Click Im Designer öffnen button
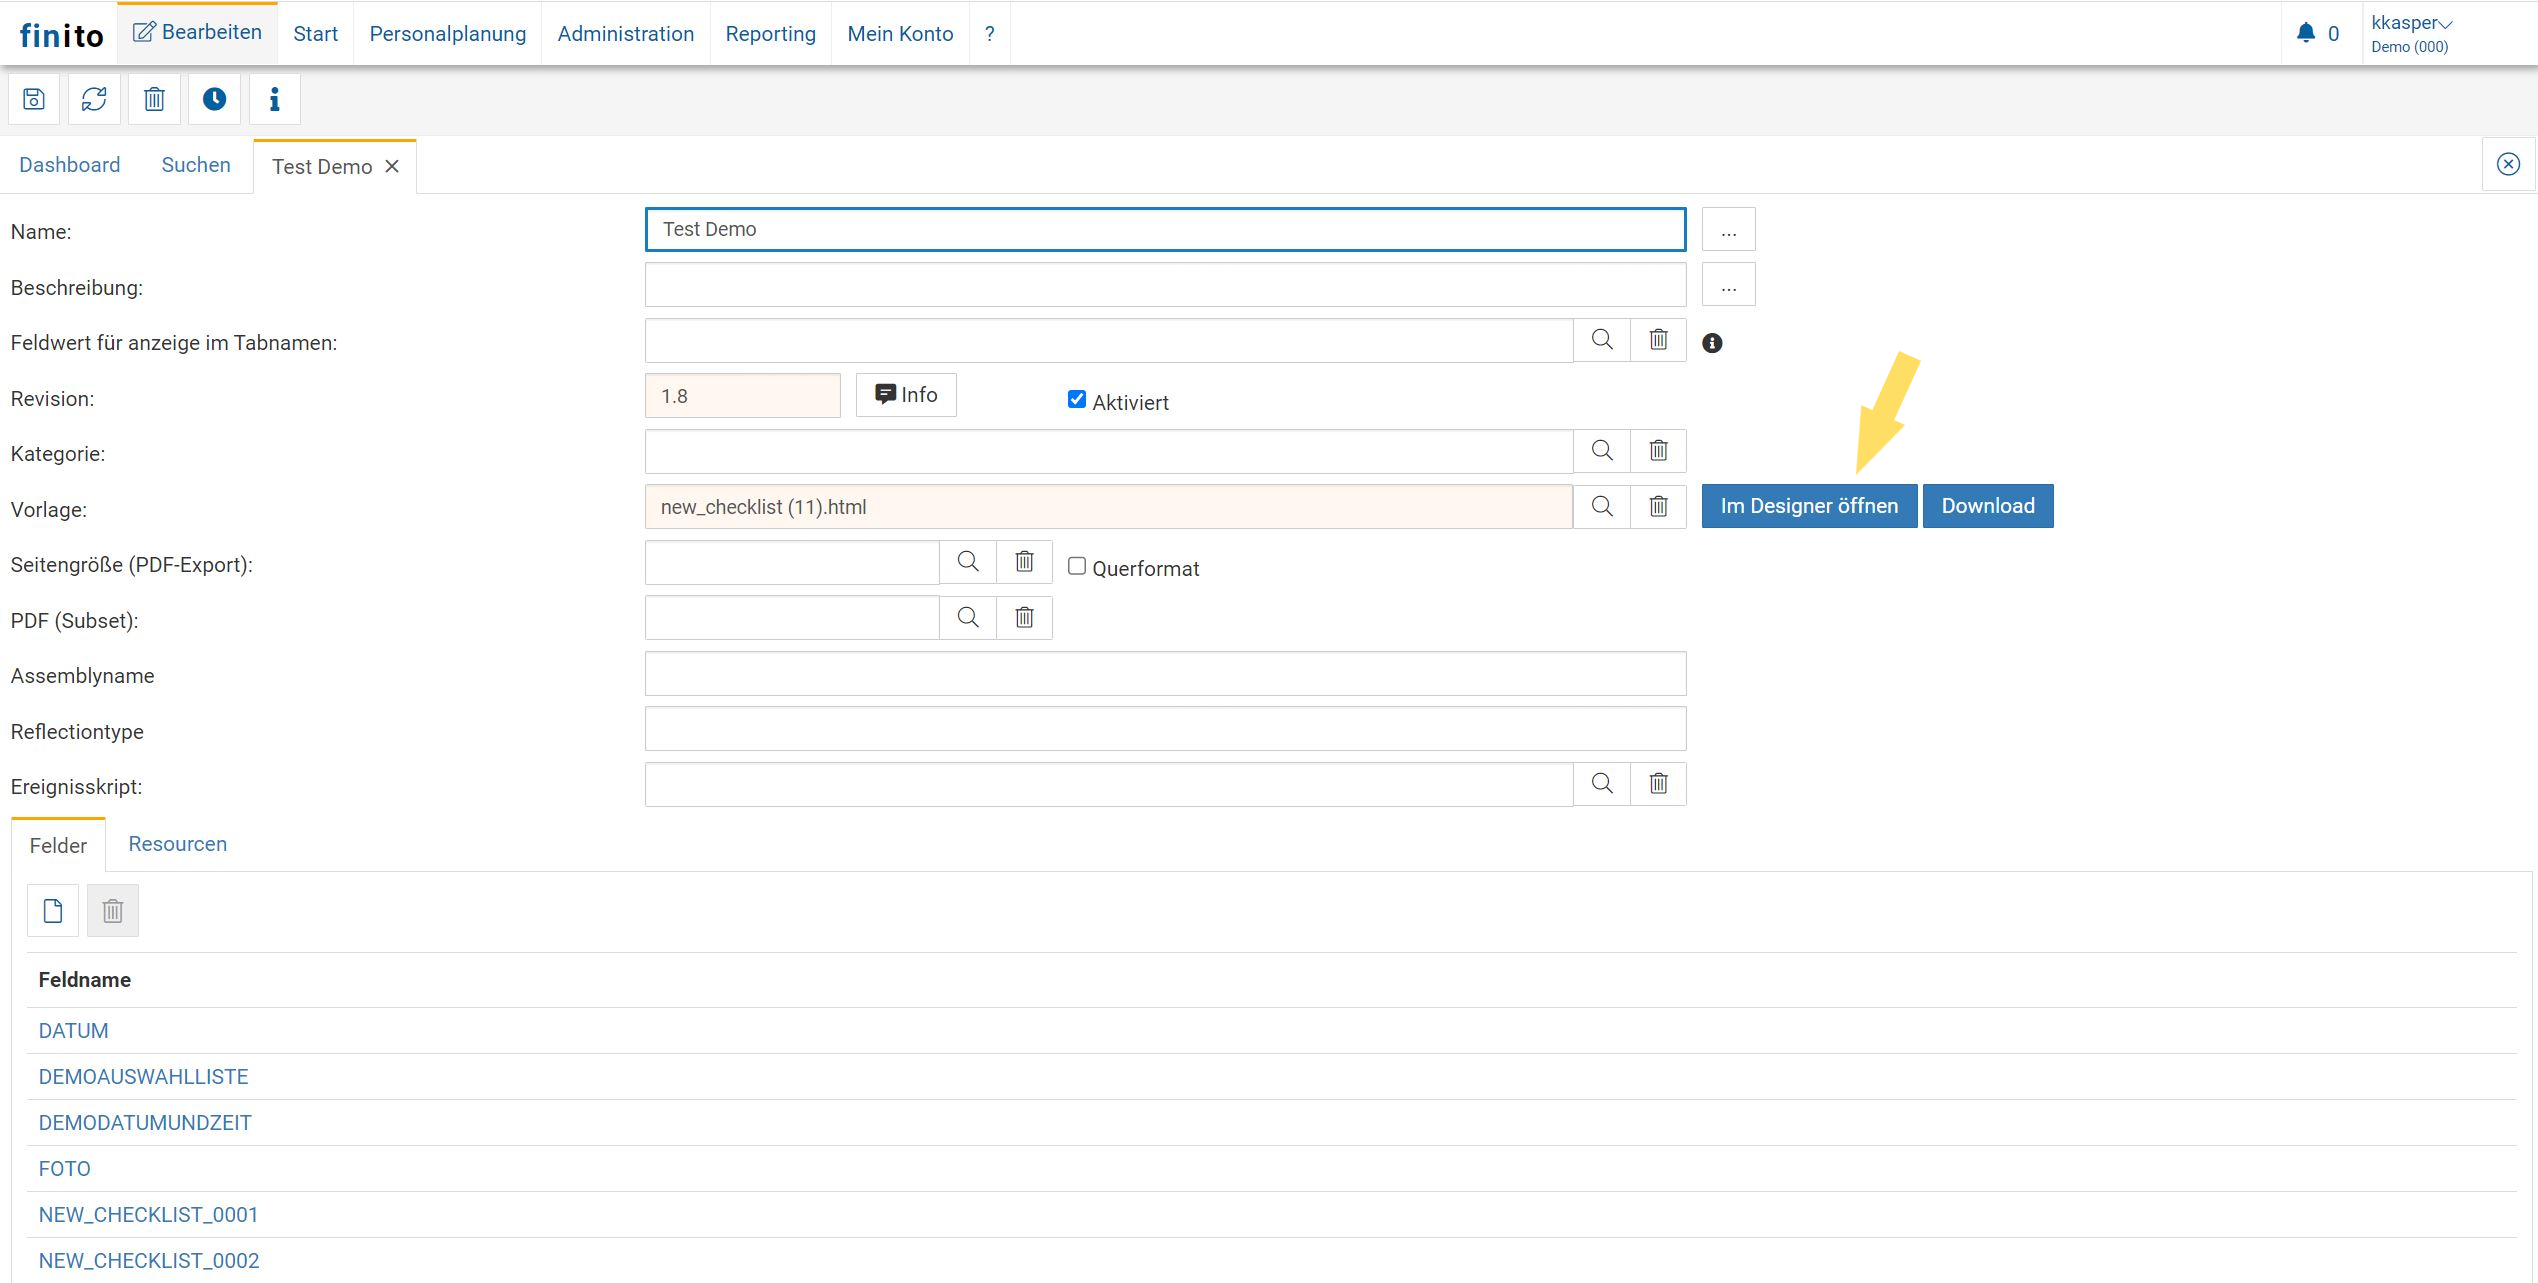This screenshot has height=1283, width=2538. (x=1808, y=506)
